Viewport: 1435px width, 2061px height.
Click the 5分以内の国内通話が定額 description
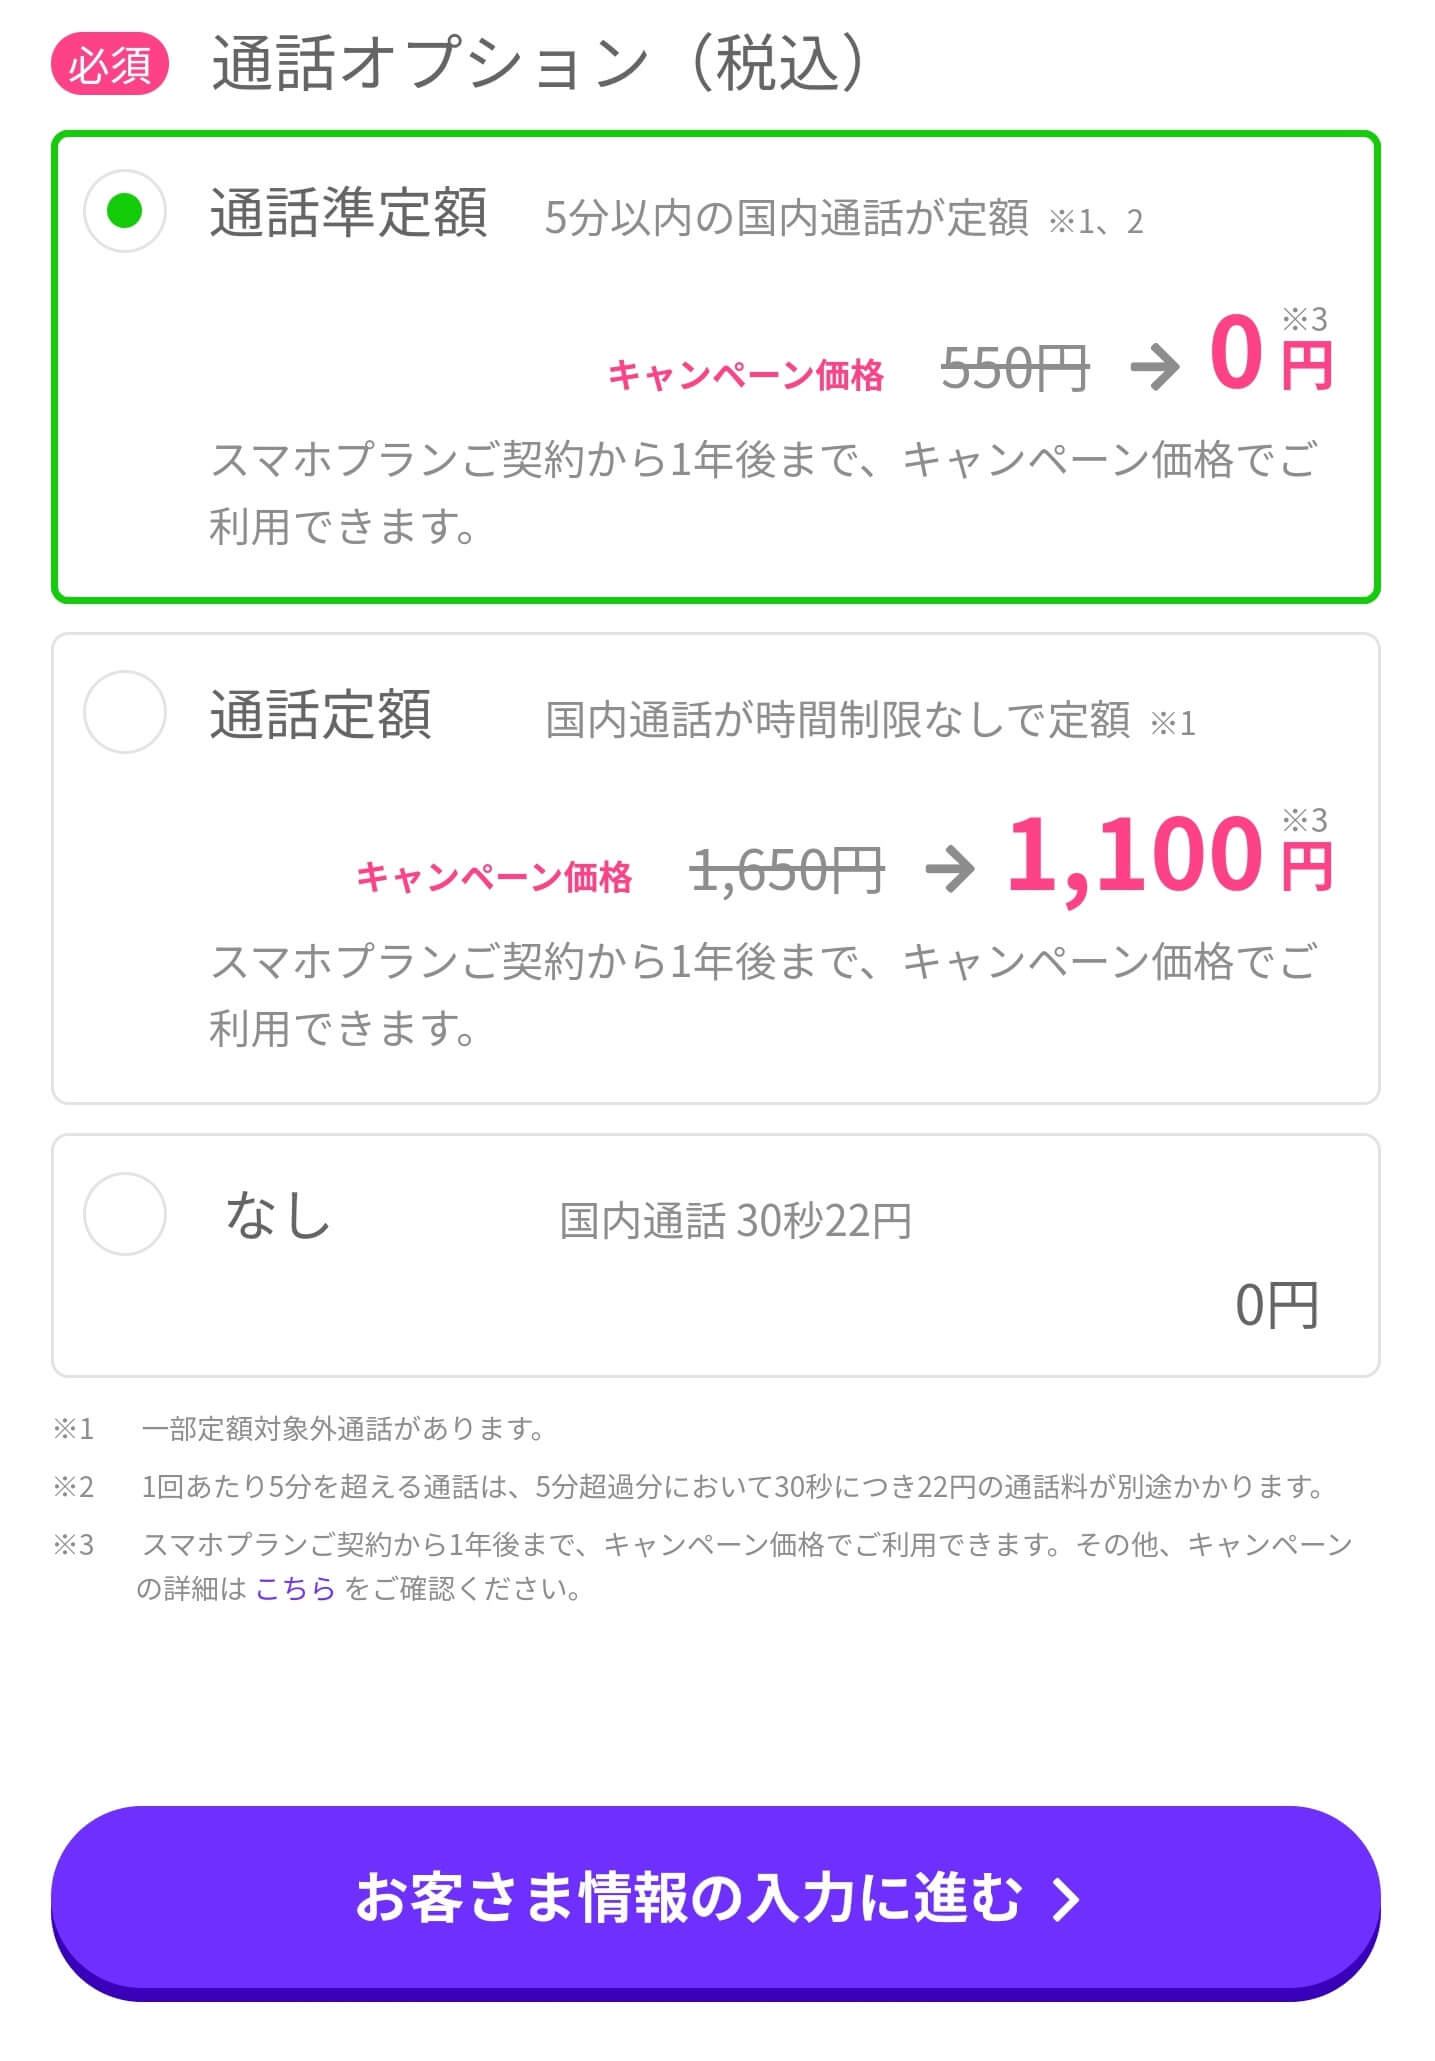coord(786,218)
